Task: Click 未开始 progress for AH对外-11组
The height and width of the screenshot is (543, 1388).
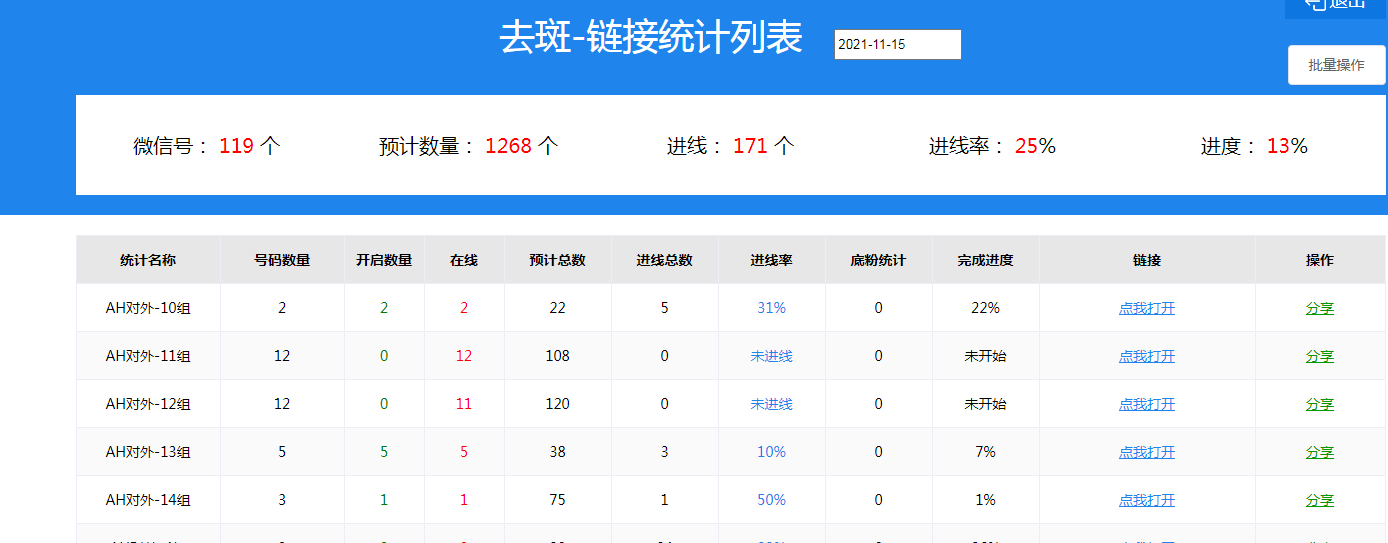Action: (986, 356)
